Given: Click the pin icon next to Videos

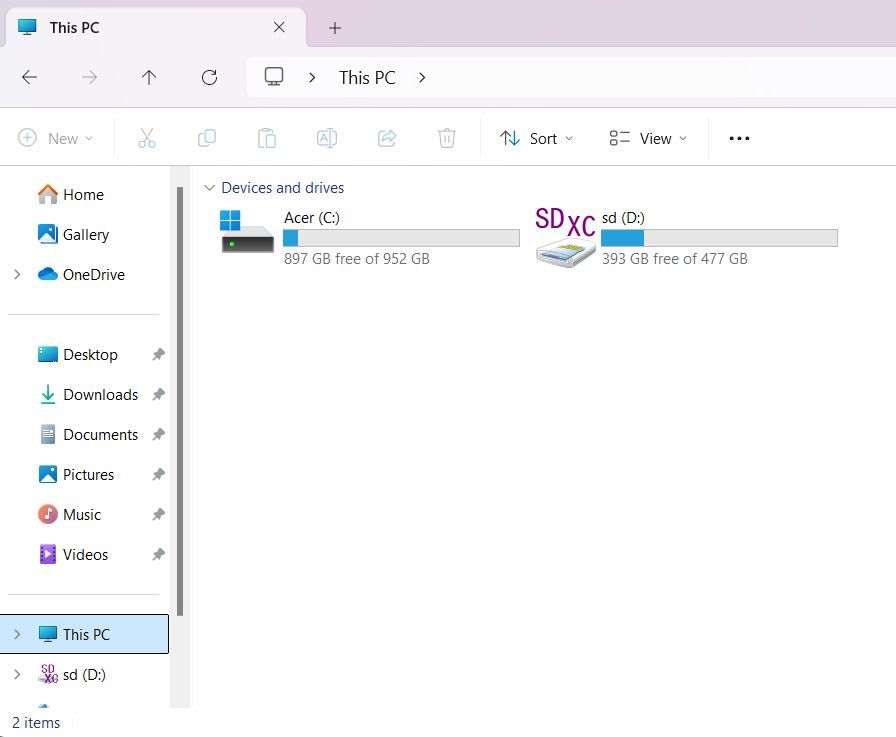Looking at the screenshot, I should click(x=158, y=555).
